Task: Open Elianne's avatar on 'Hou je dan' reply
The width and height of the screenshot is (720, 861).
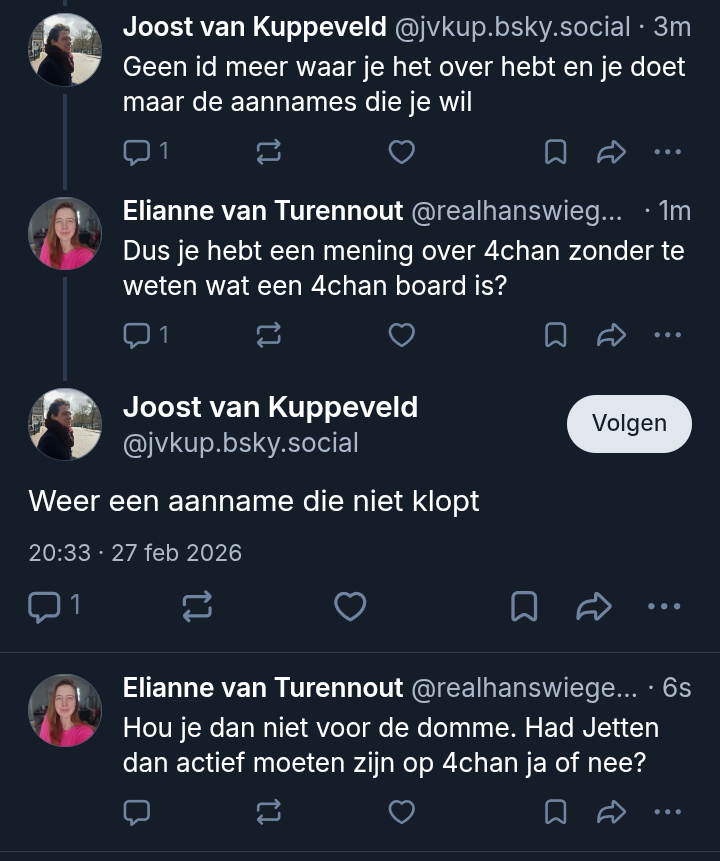Action: 65,710
